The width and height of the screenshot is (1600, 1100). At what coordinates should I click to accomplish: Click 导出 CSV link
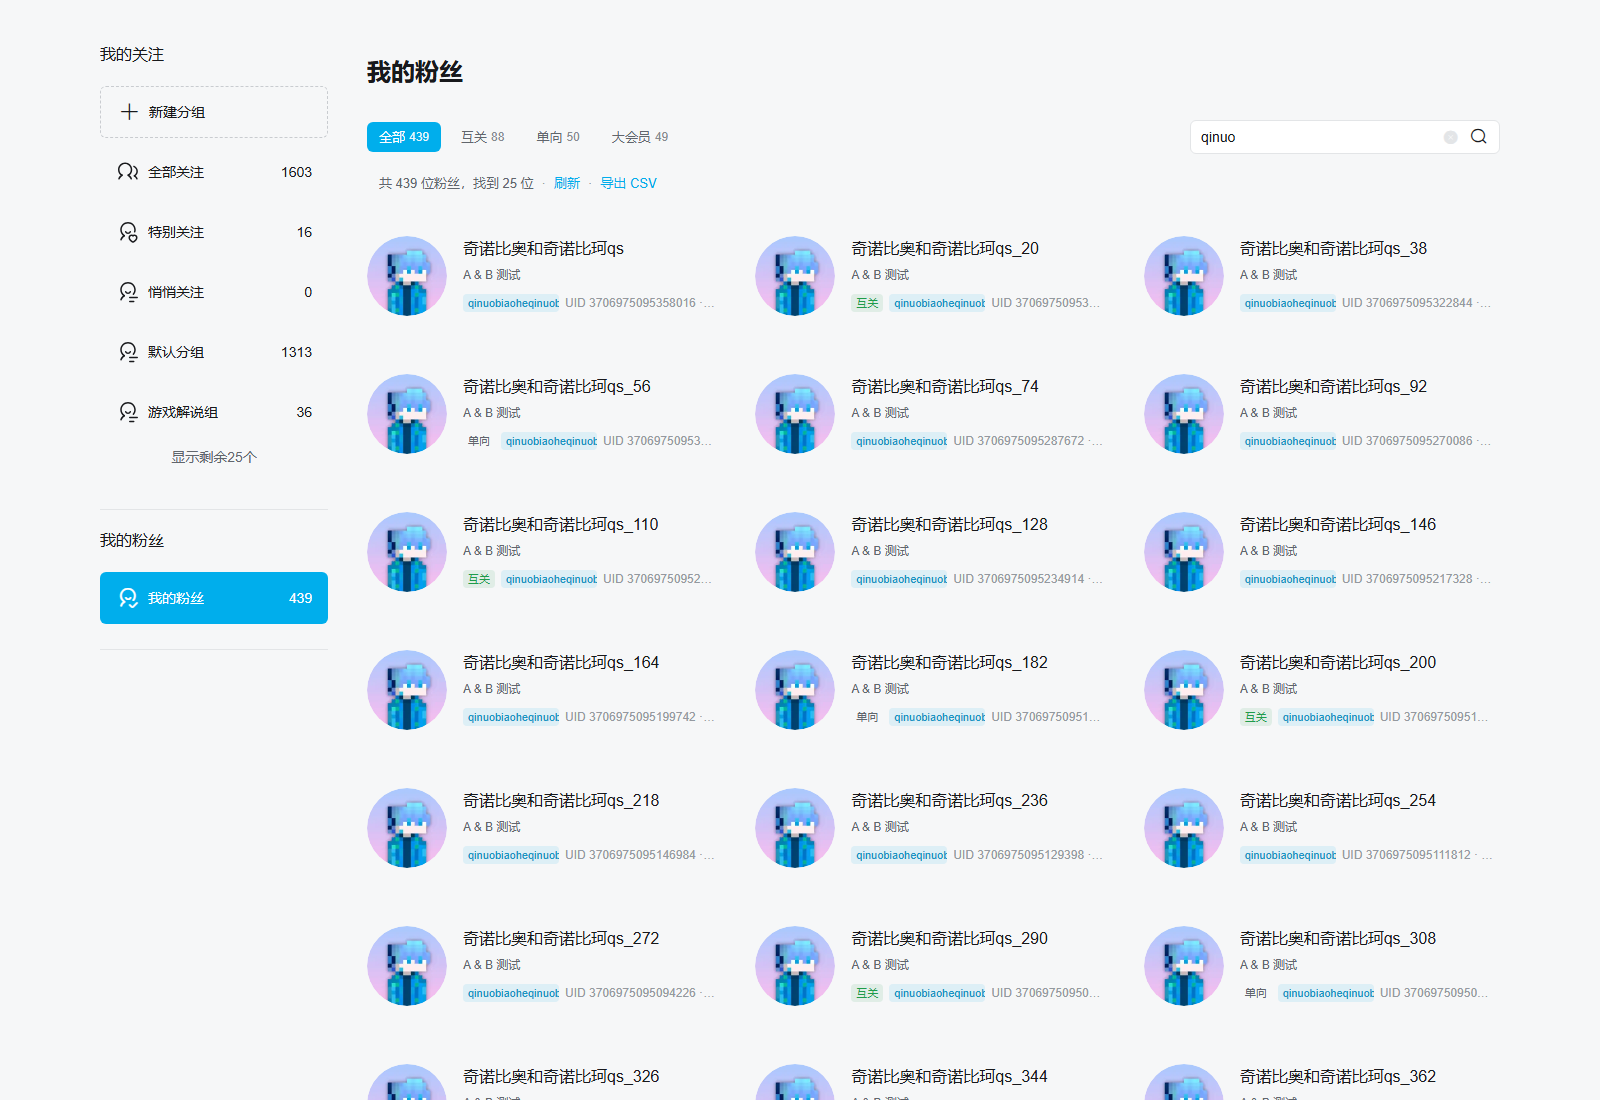(x=629, y=183)
